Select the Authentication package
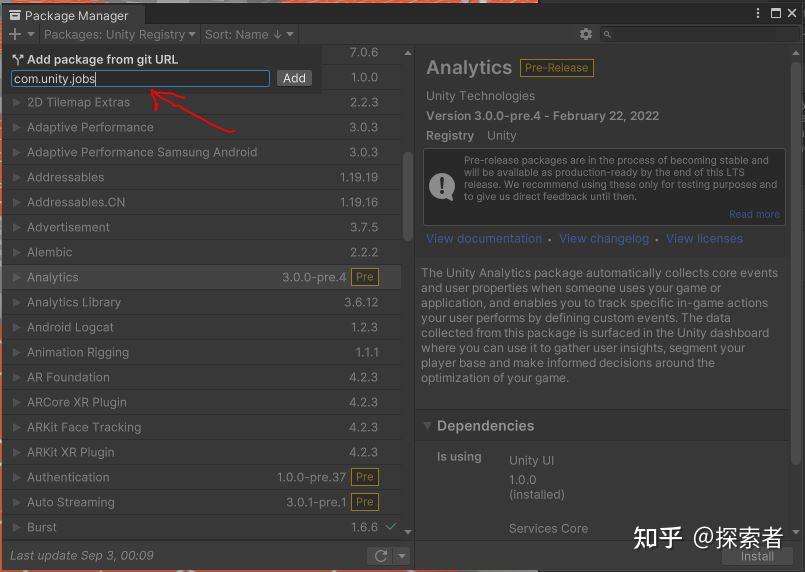805x572 pixels. [x=202, y=478]
